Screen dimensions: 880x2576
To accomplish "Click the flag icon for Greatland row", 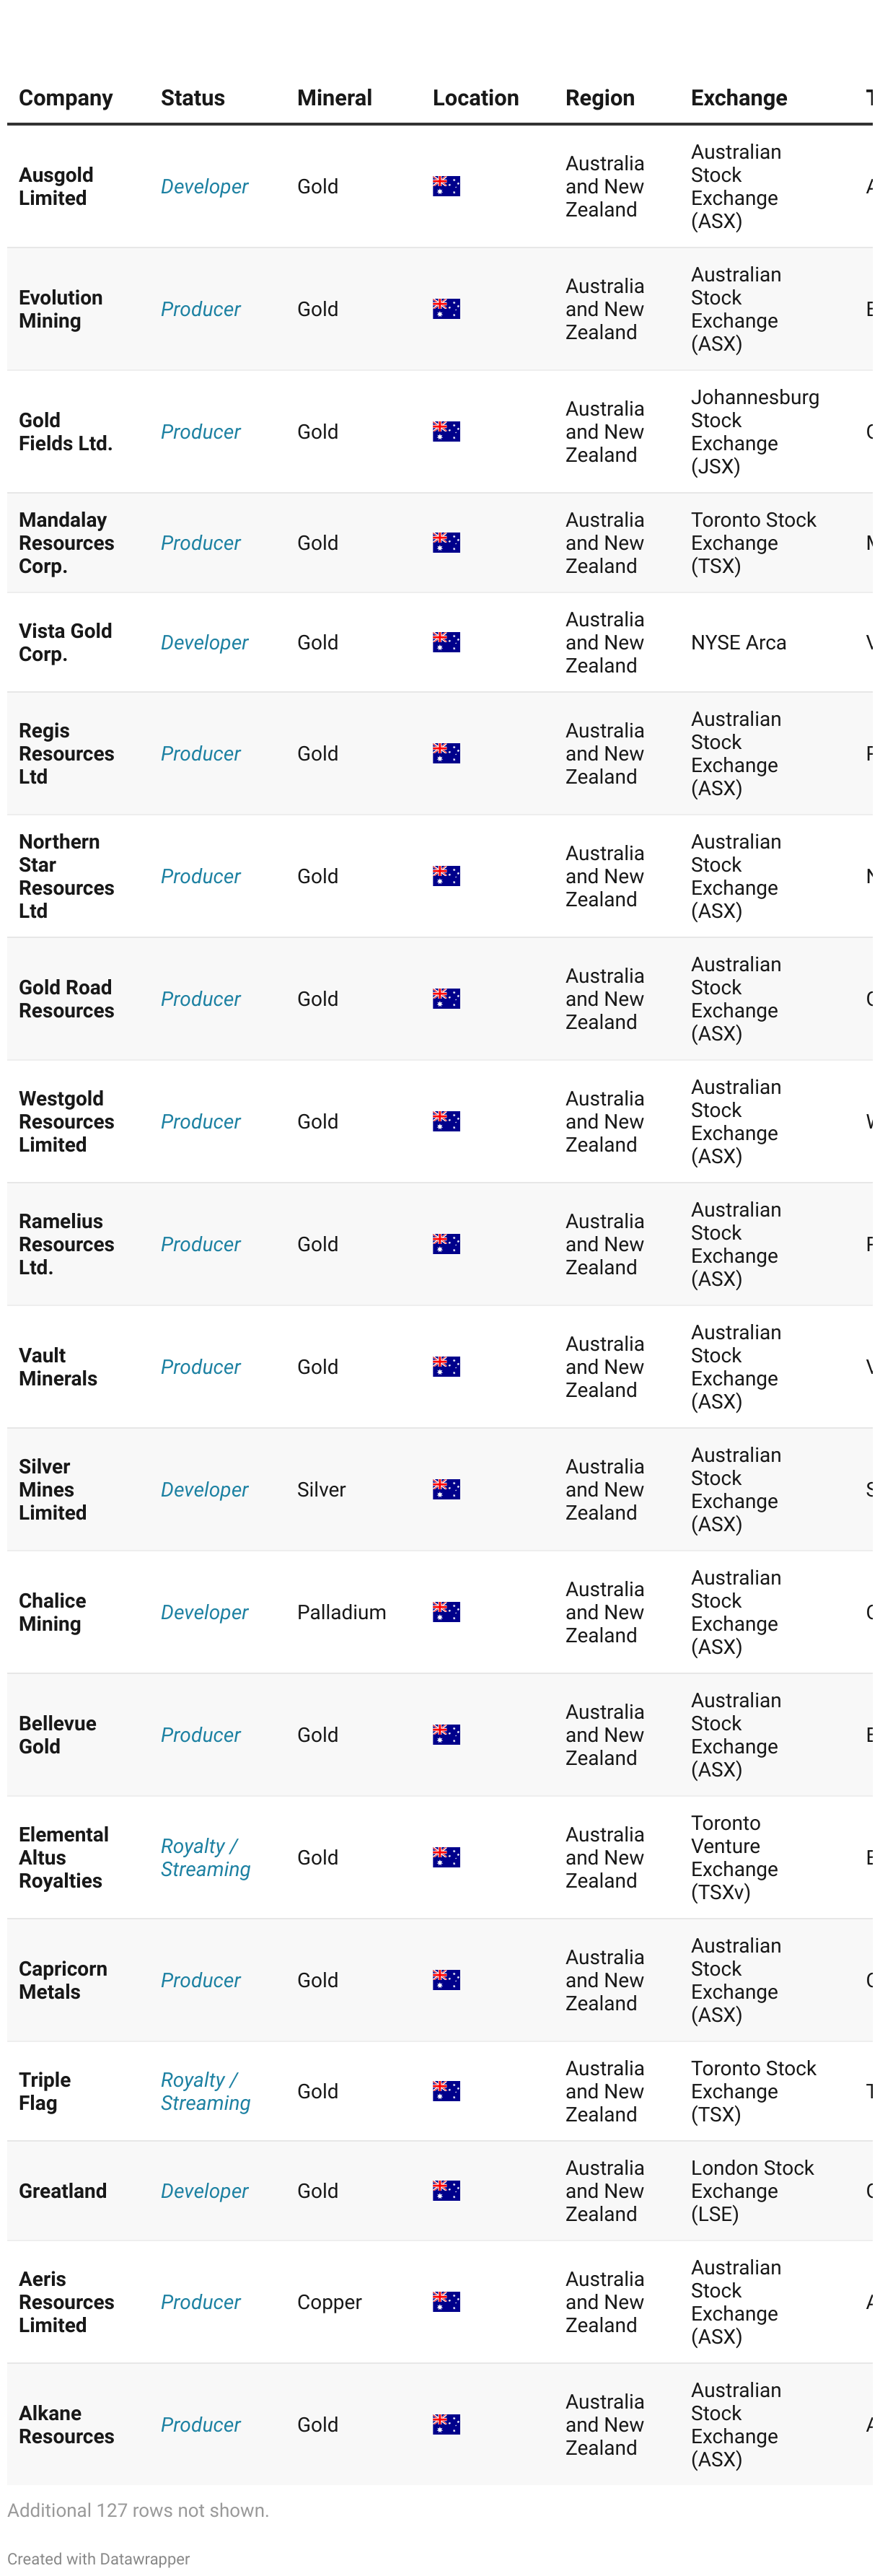I will coord(446,2190).
